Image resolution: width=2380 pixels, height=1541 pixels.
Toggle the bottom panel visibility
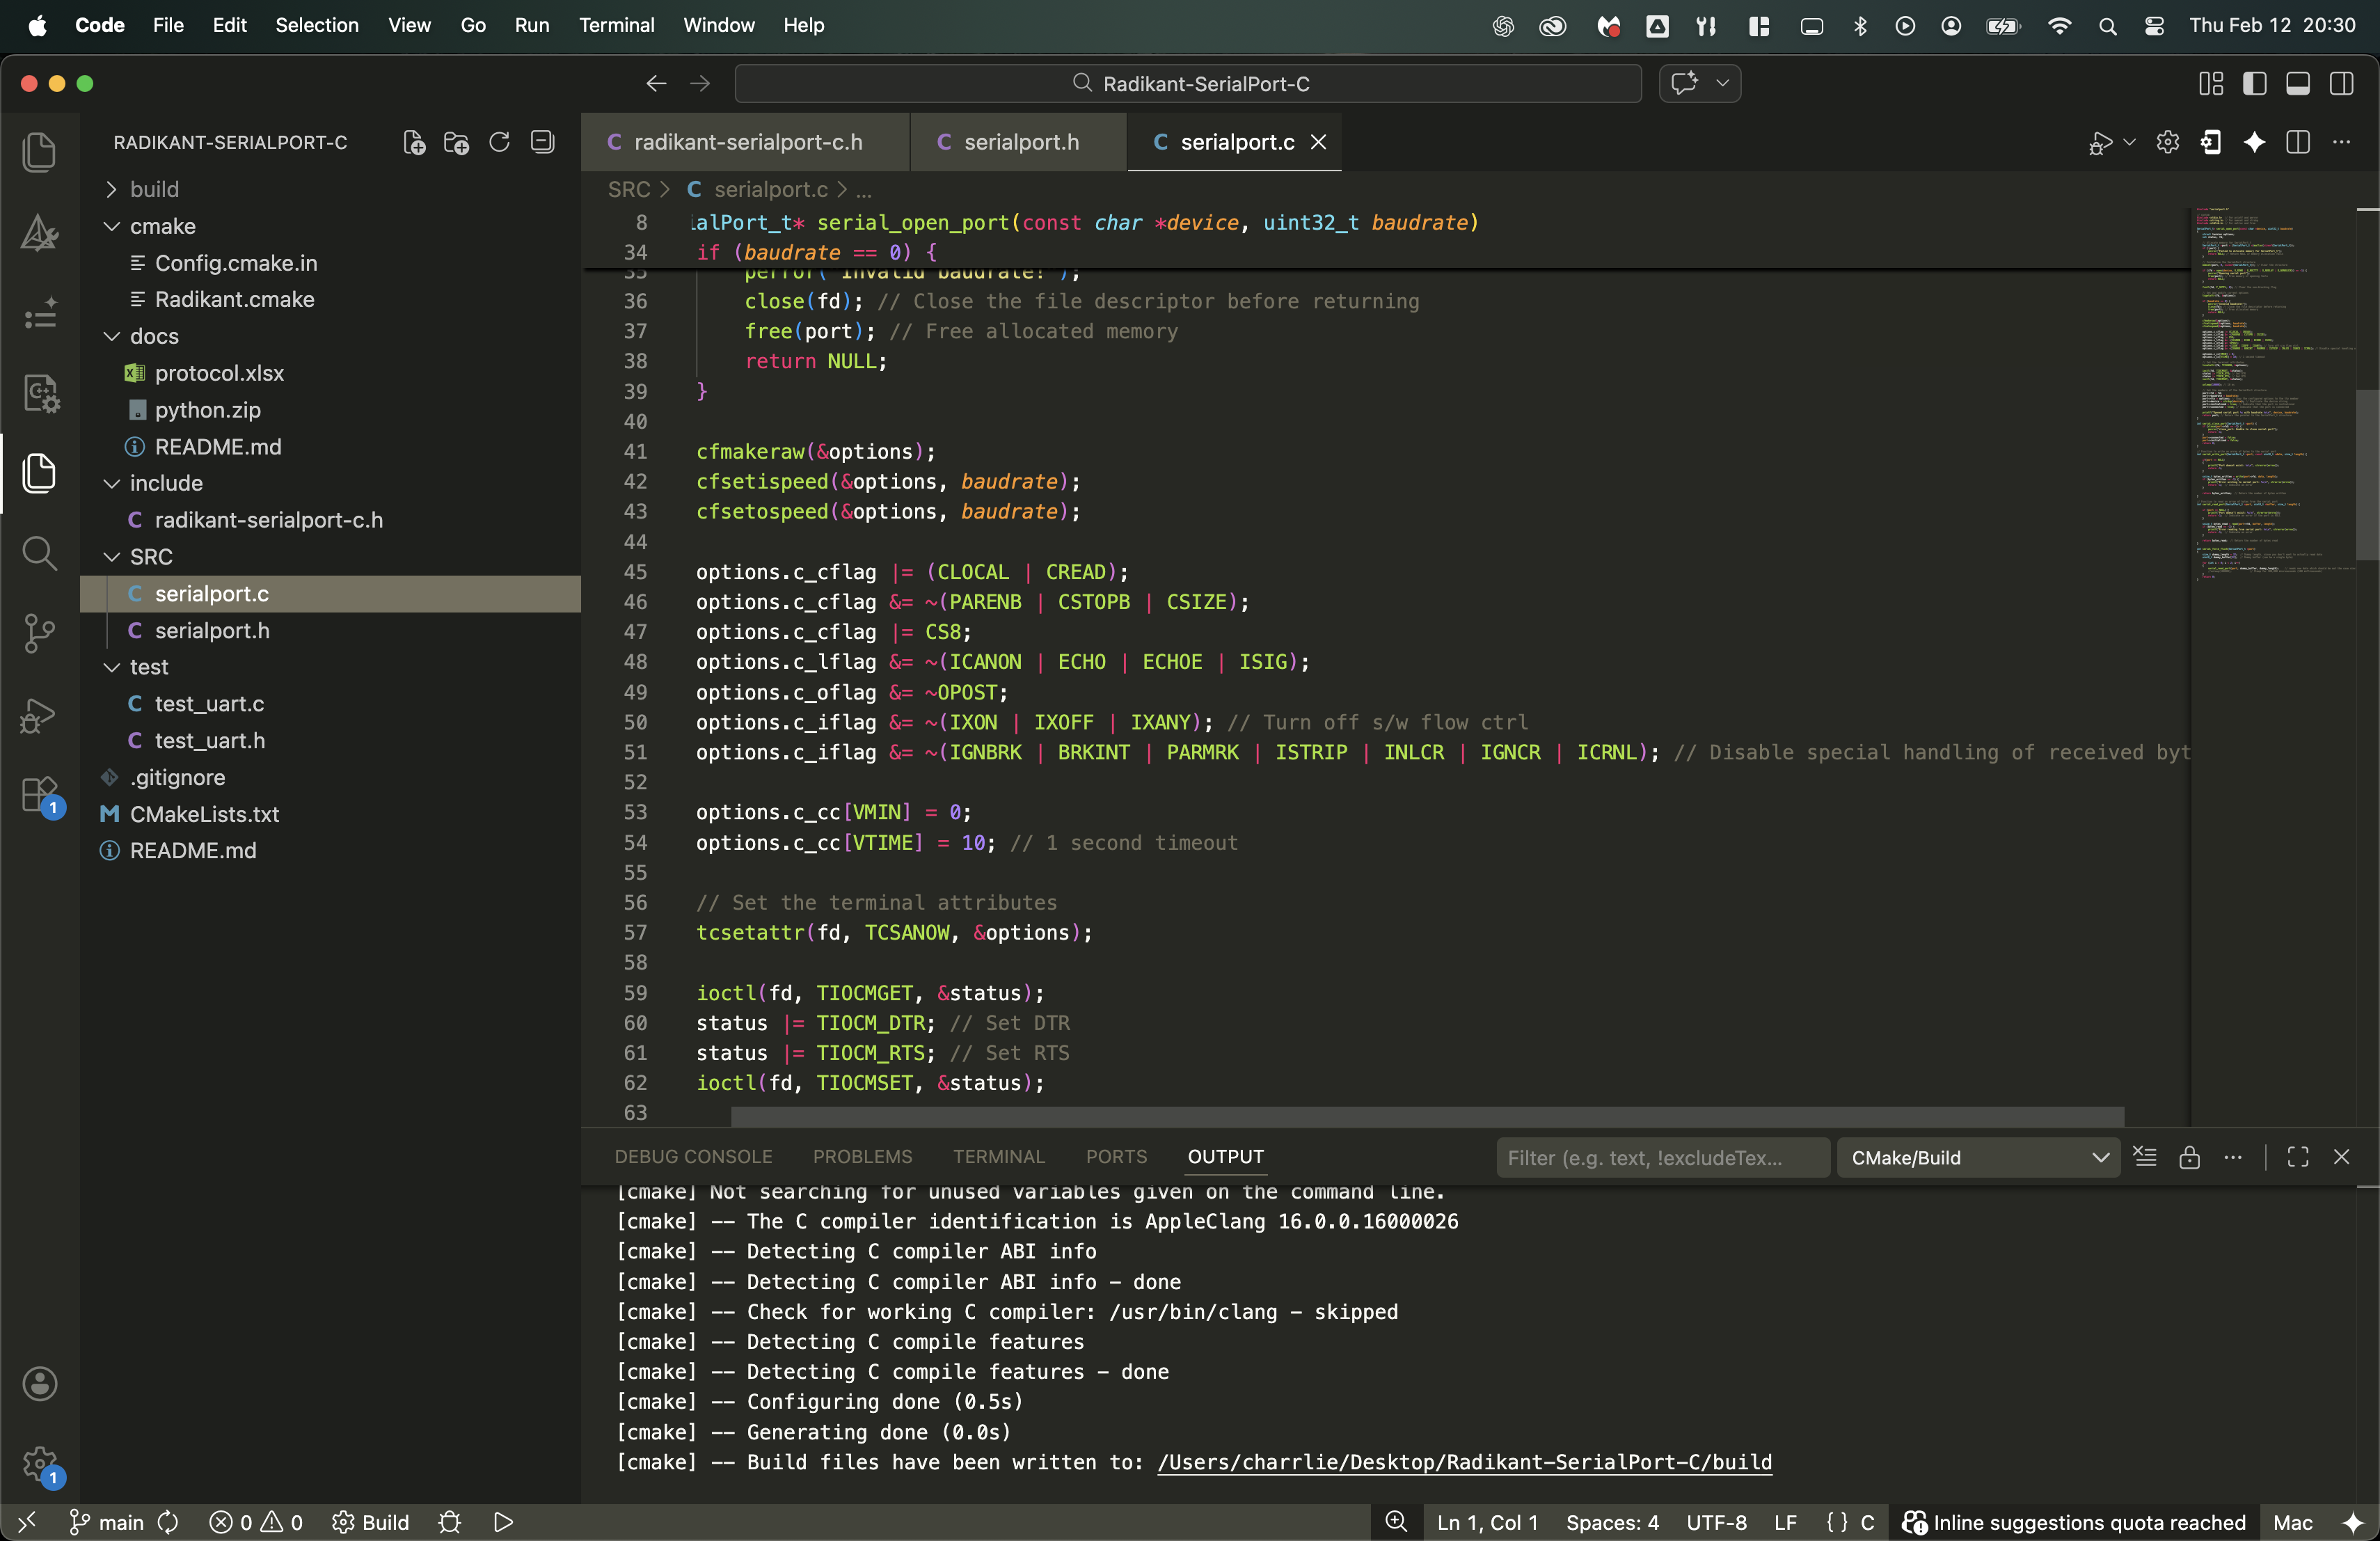(2298, 84)
